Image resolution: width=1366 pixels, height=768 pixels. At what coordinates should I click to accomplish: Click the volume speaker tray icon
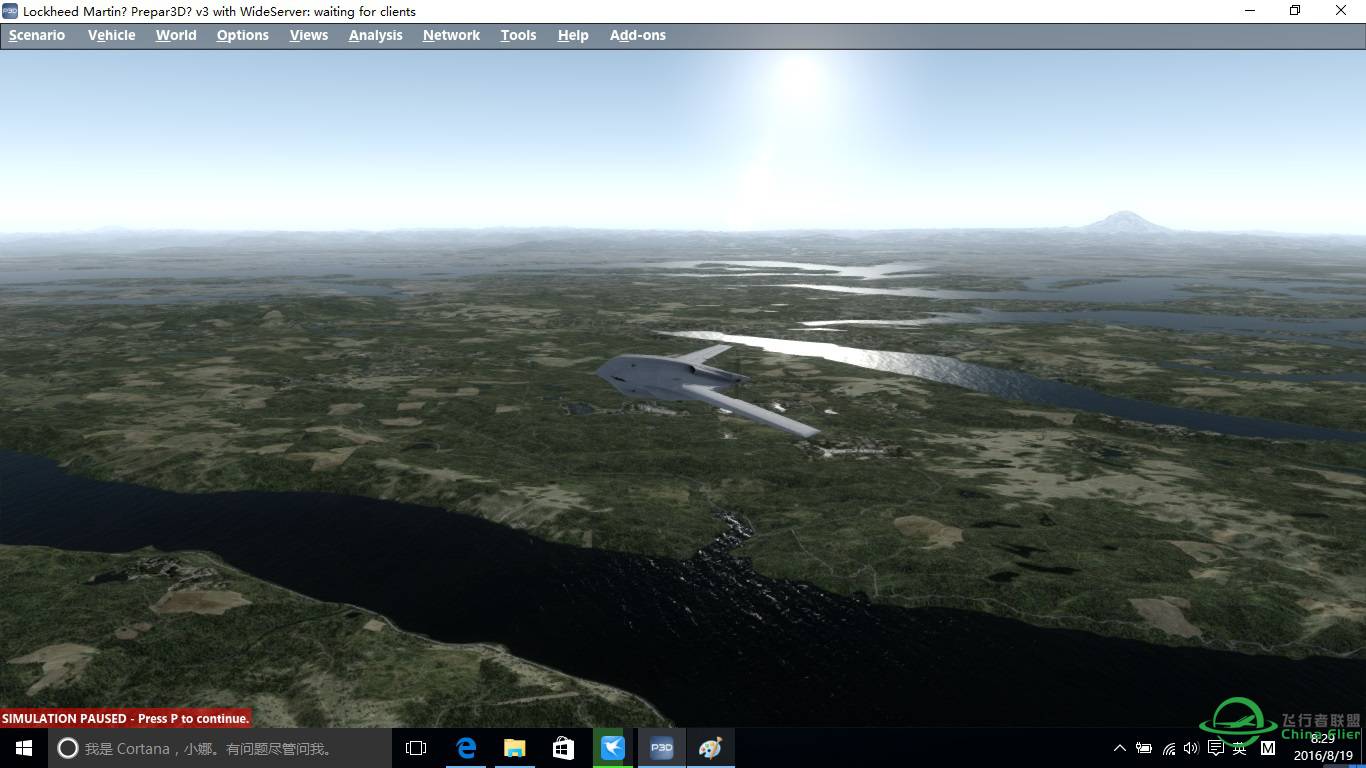tap(1191, 748)
